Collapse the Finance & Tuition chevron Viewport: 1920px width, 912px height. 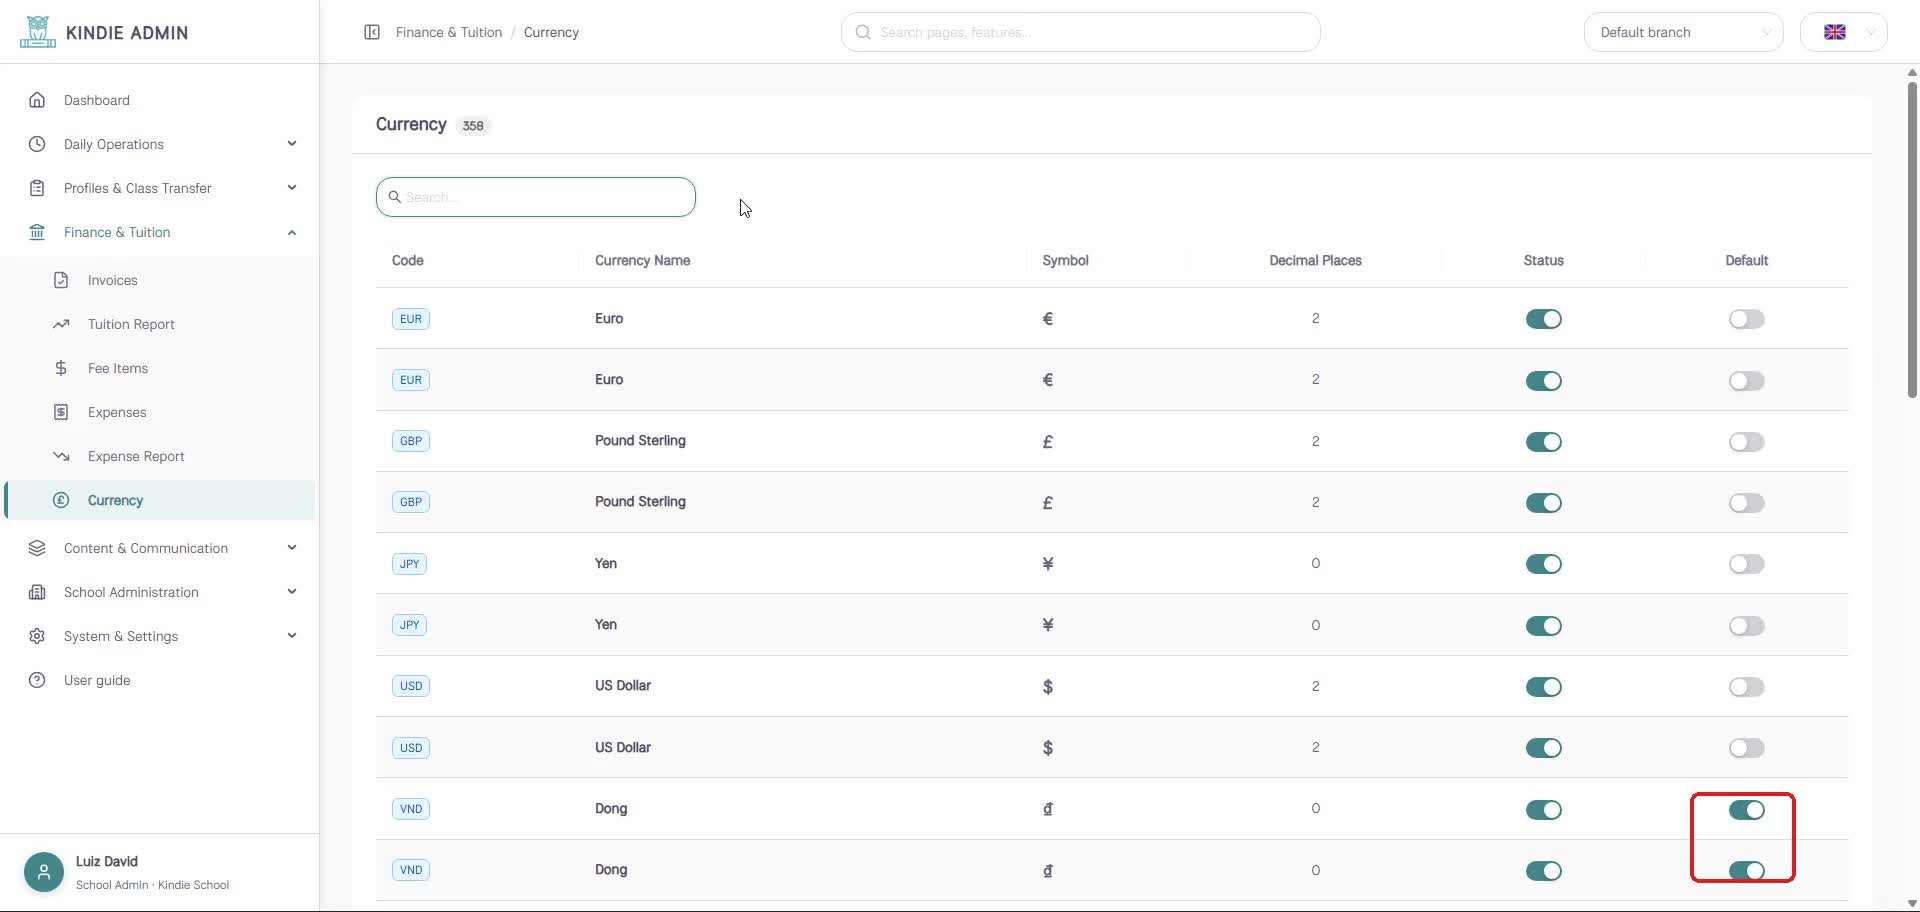292,232
